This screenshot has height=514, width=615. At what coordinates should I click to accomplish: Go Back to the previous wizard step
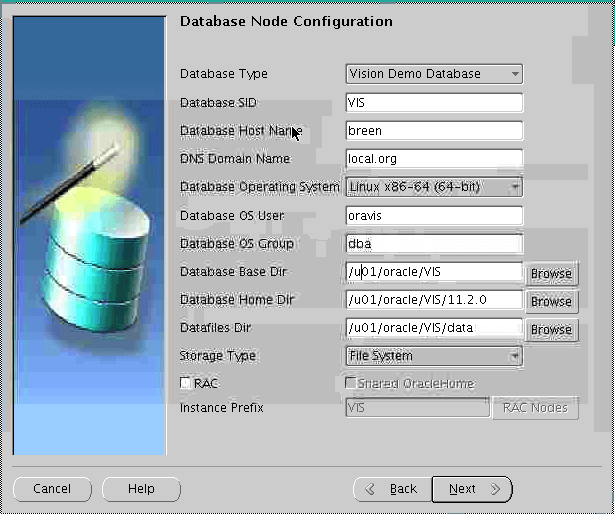click(392, 489)
